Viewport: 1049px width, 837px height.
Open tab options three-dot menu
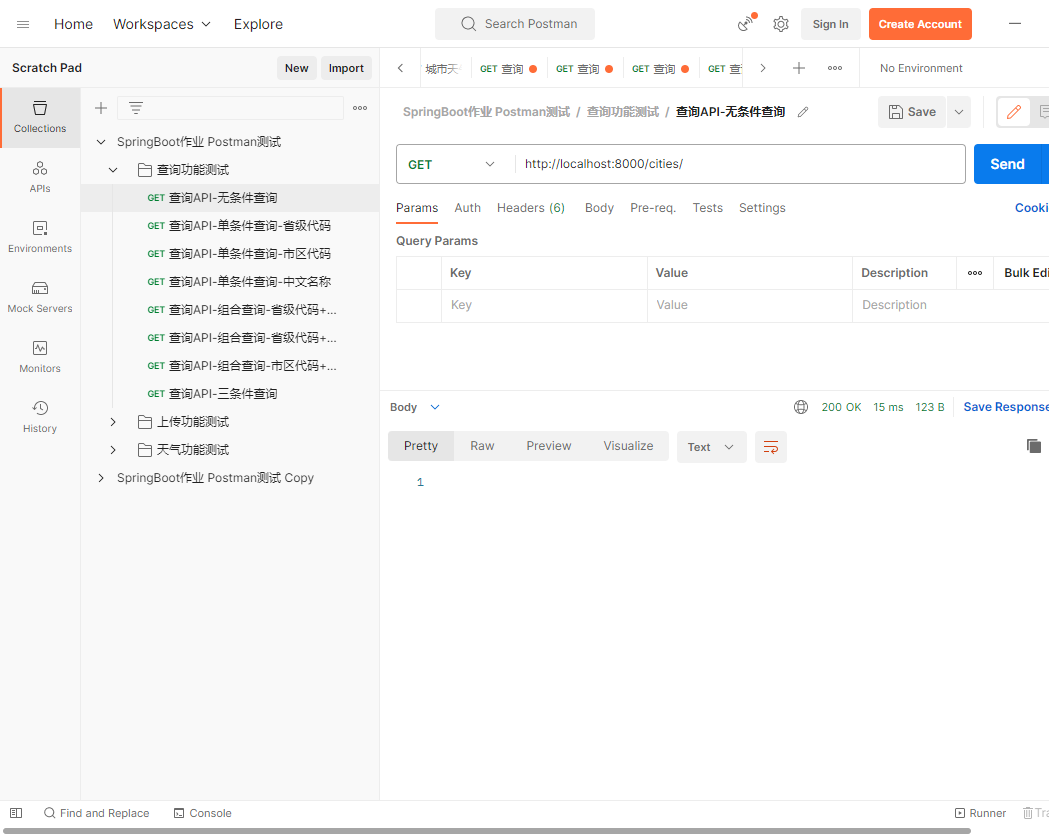[835, 68]
